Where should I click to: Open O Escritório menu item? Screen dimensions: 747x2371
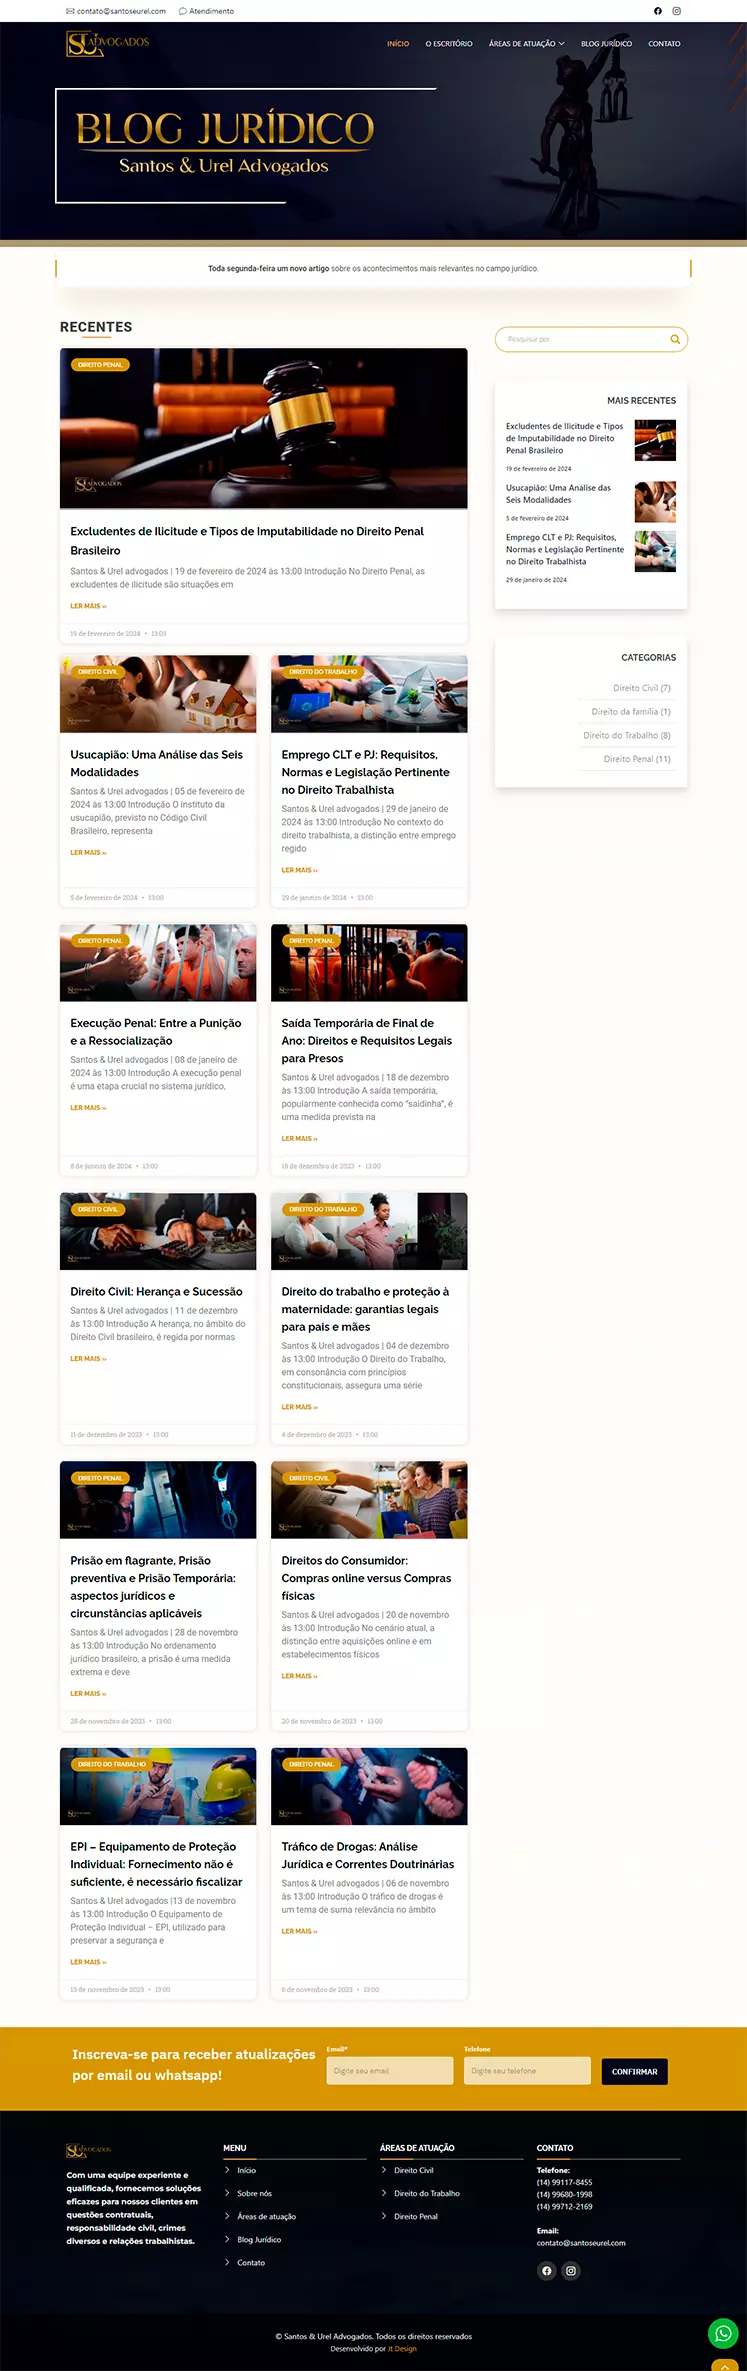point(449,44)
